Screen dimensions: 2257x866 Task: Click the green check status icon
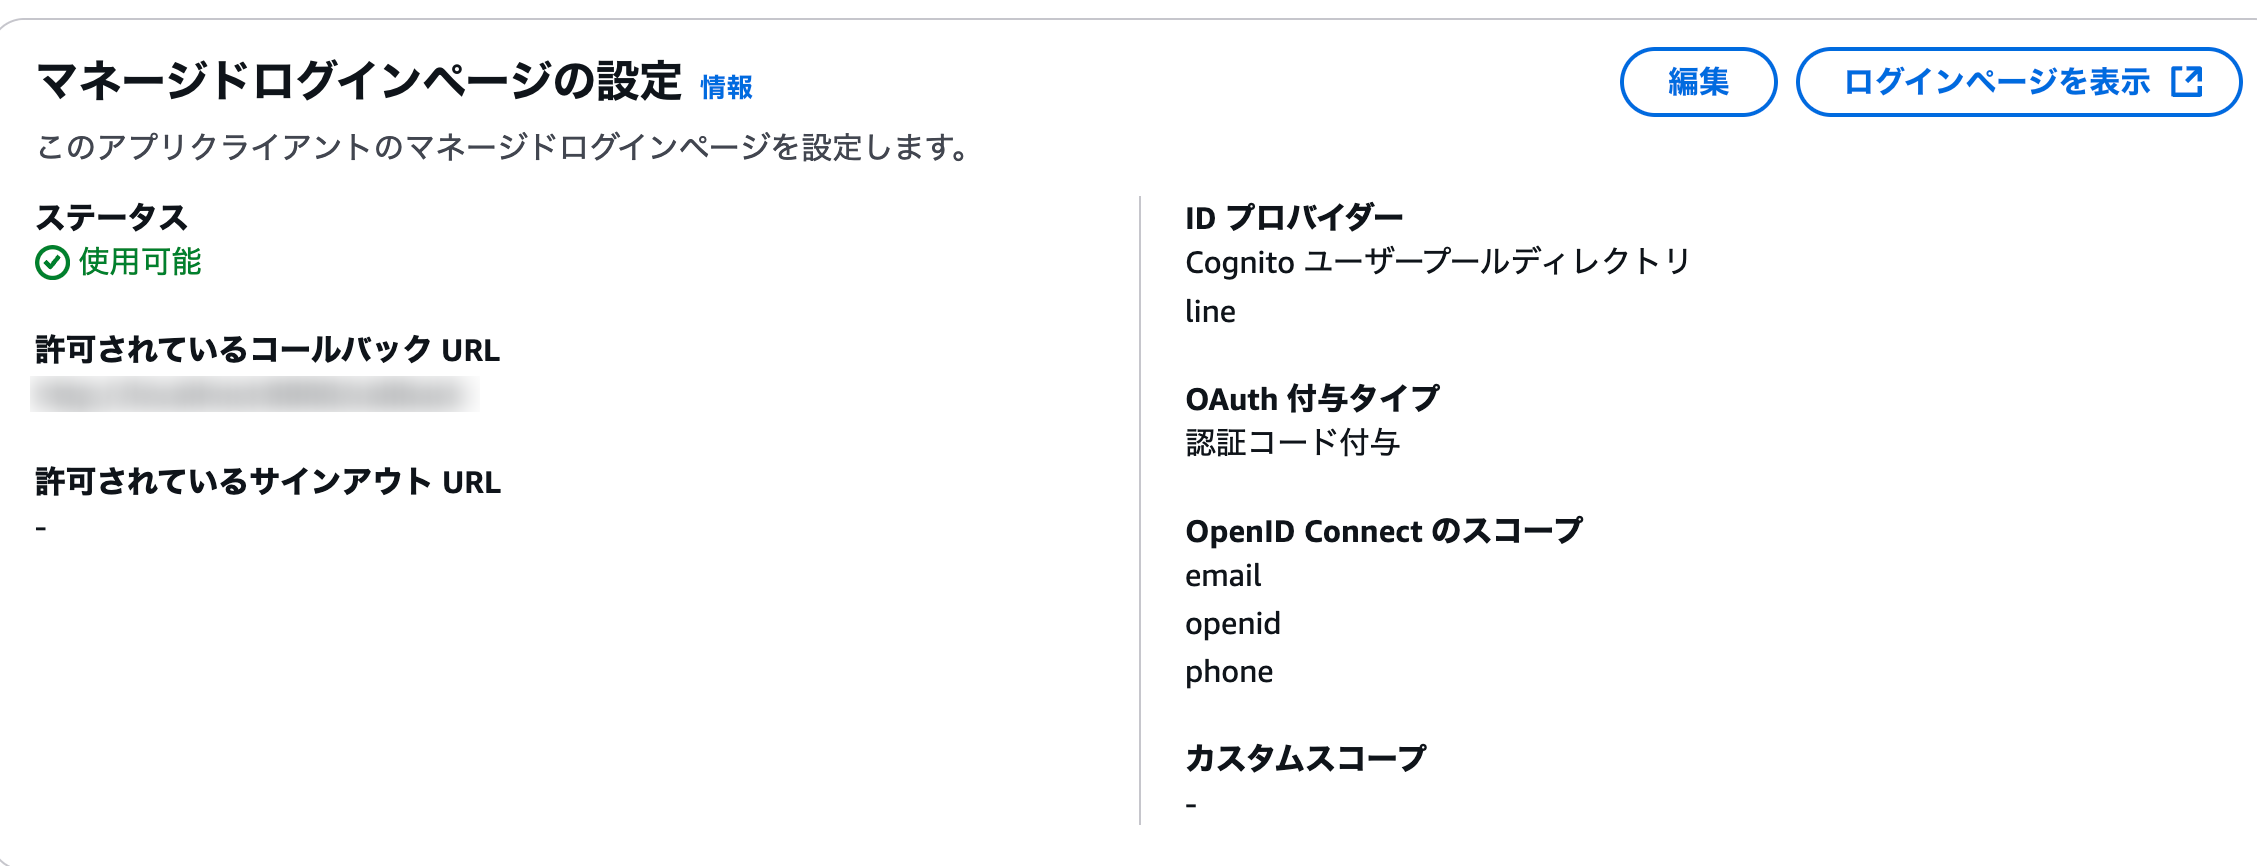[52, 263]
